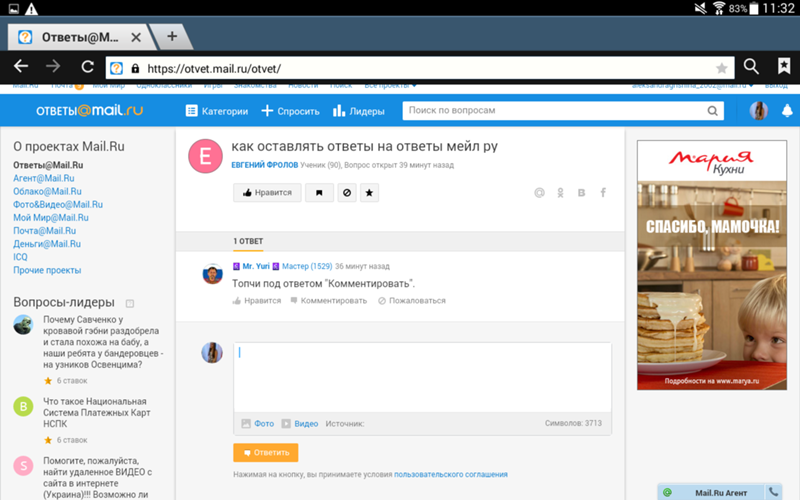
Task: Expand Прочие проекты link
Action: click(x=47, y=270)
